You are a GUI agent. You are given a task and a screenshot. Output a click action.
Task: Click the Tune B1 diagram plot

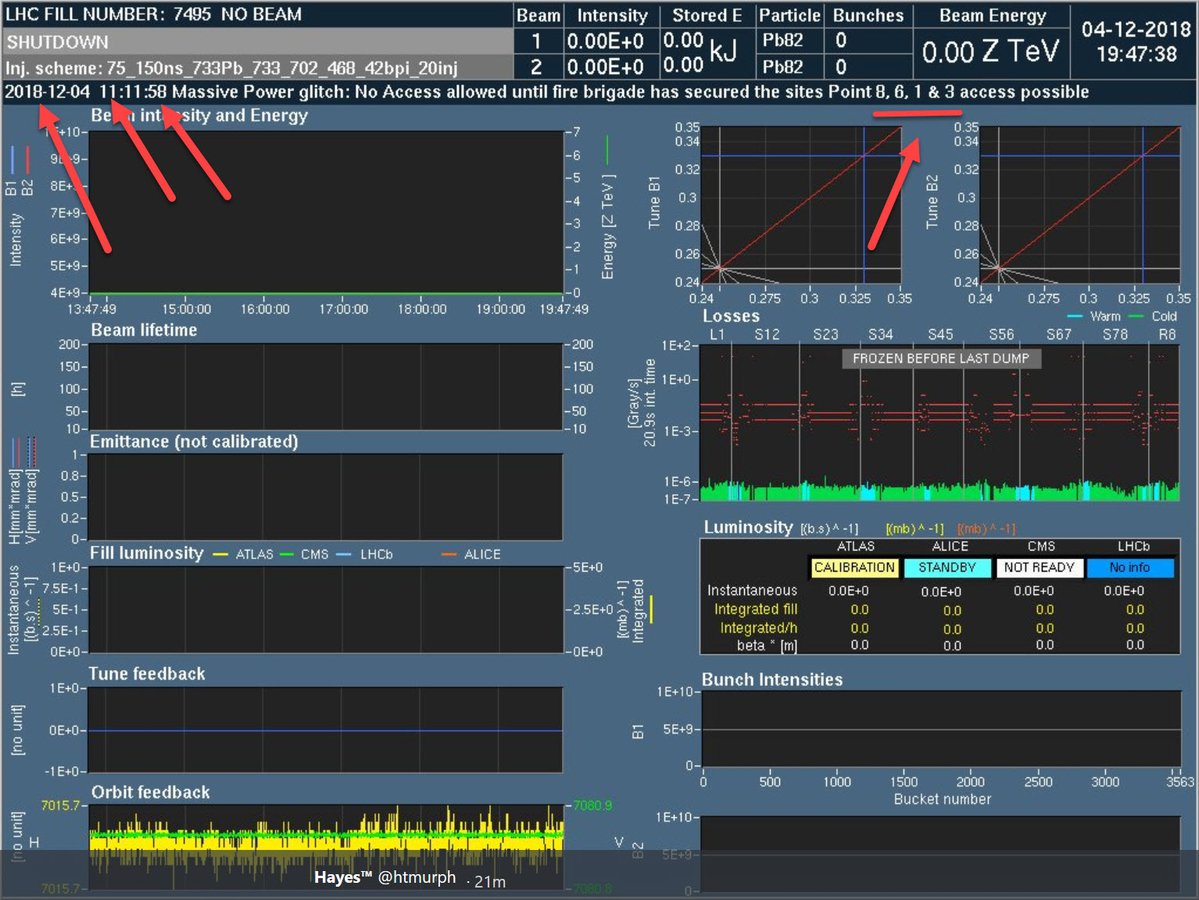[x=801, y=205]
